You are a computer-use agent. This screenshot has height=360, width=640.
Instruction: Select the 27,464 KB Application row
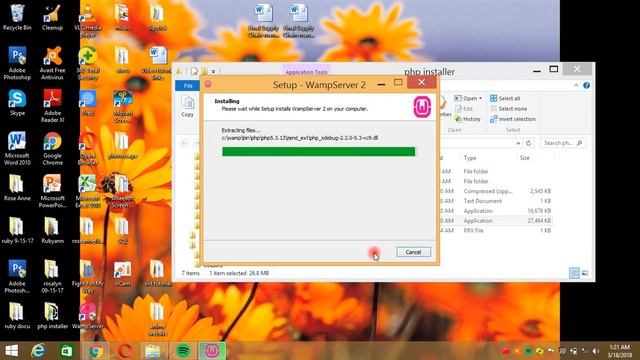pos(496,220)
